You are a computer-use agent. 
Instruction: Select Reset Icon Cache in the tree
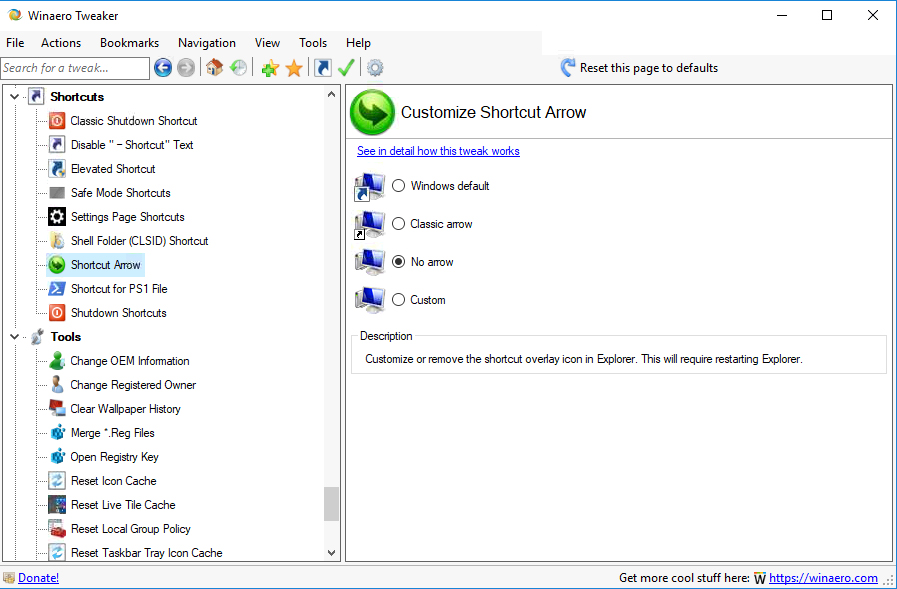click(113, 481)
